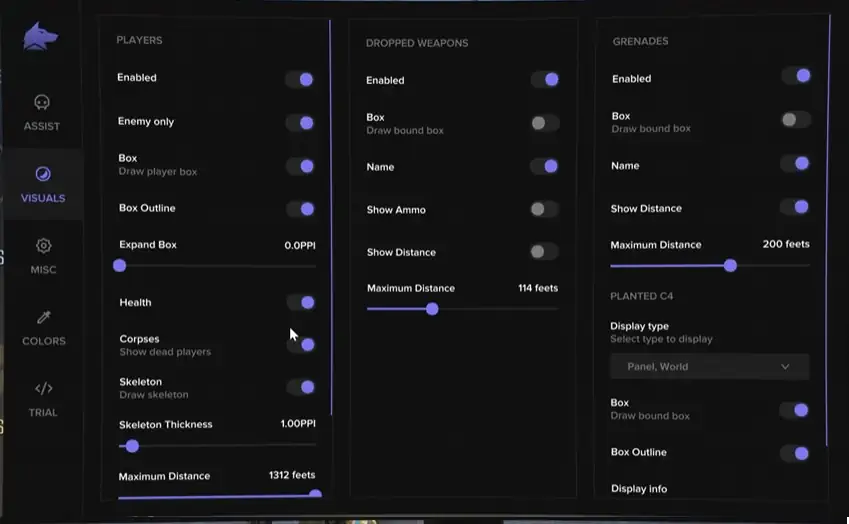Click the PLANTED C4 section heading
This screenshot has height=524, width=849.
(642, 296)
